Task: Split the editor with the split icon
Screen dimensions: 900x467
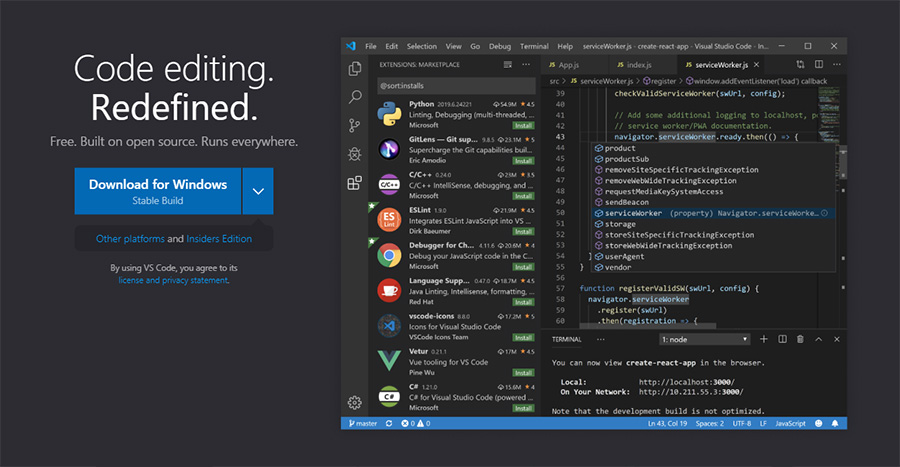Action: click(x=819, y=64)
